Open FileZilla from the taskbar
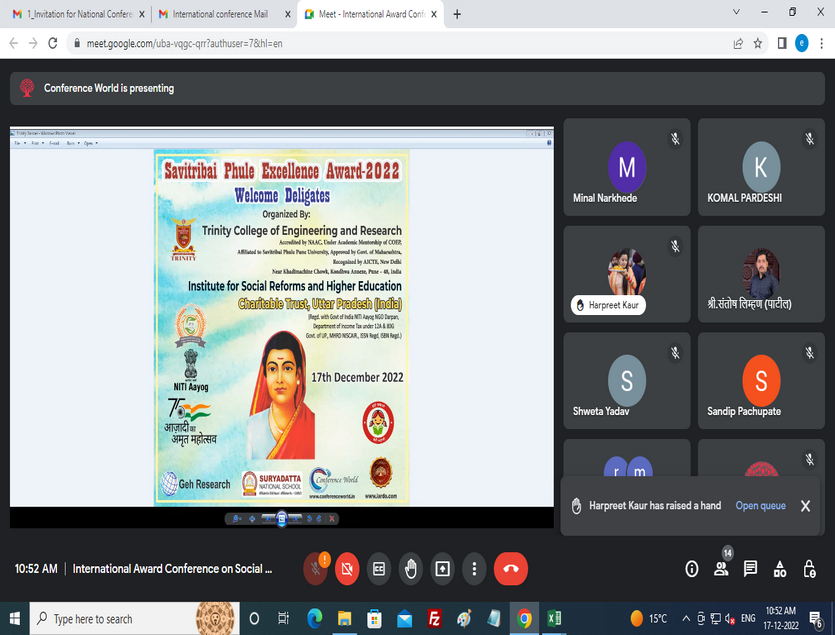The width and height of the screenshot is (835, 635). click(435, 618)
